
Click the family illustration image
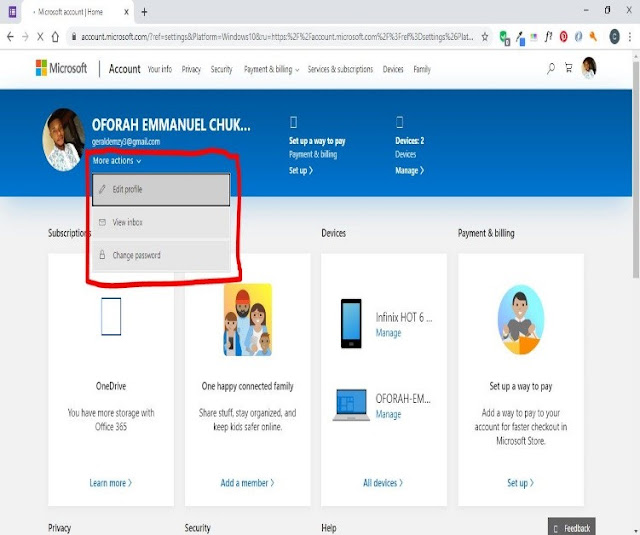click(x=248, y=320)
